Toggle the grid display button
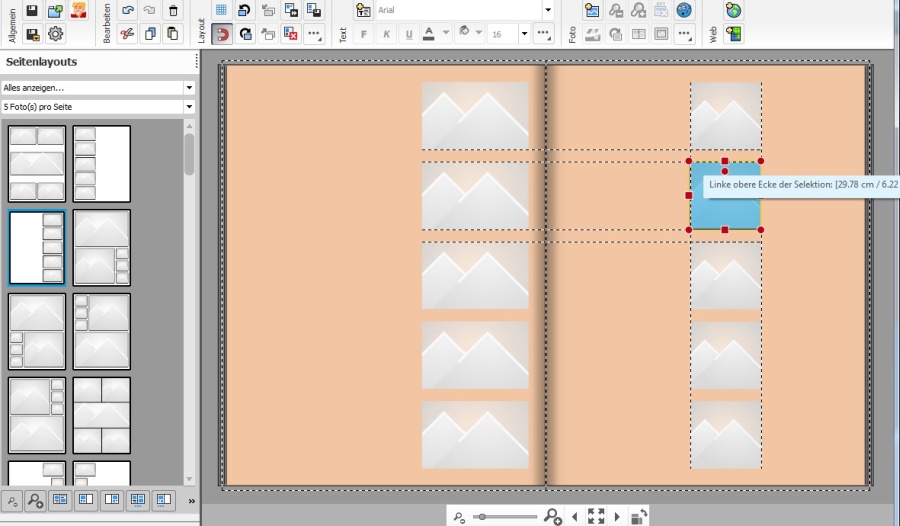 click(x=221, y=11)
